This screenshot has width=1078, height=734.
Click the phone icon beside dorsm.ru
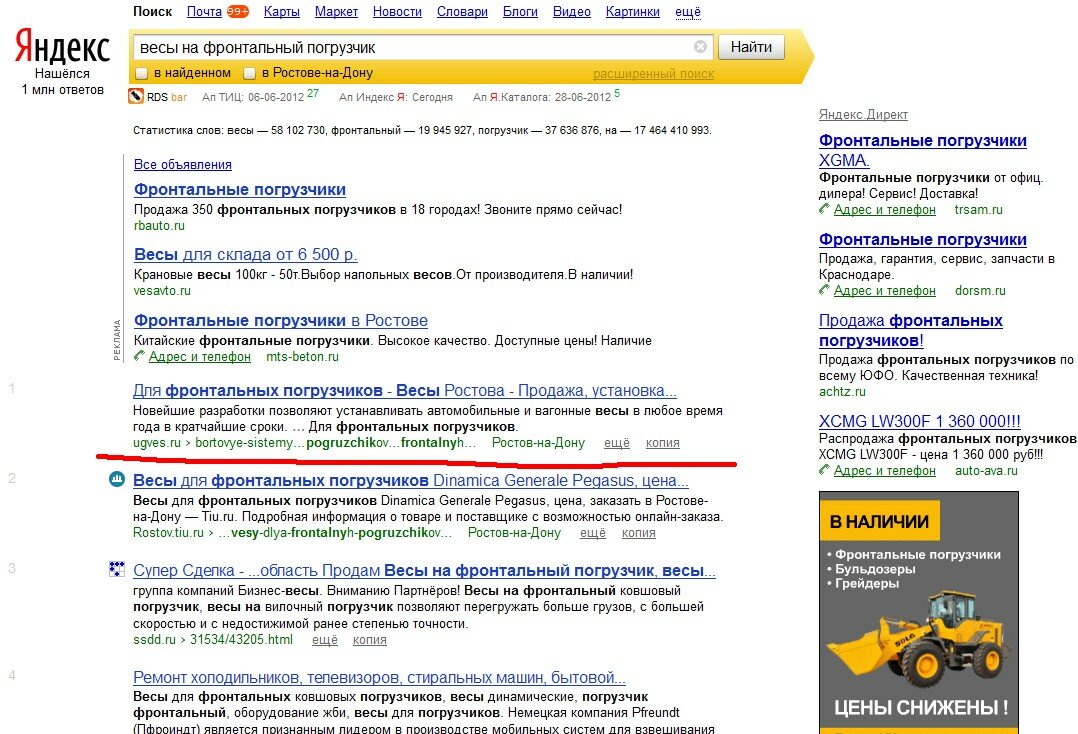click(x=824, y=289)
